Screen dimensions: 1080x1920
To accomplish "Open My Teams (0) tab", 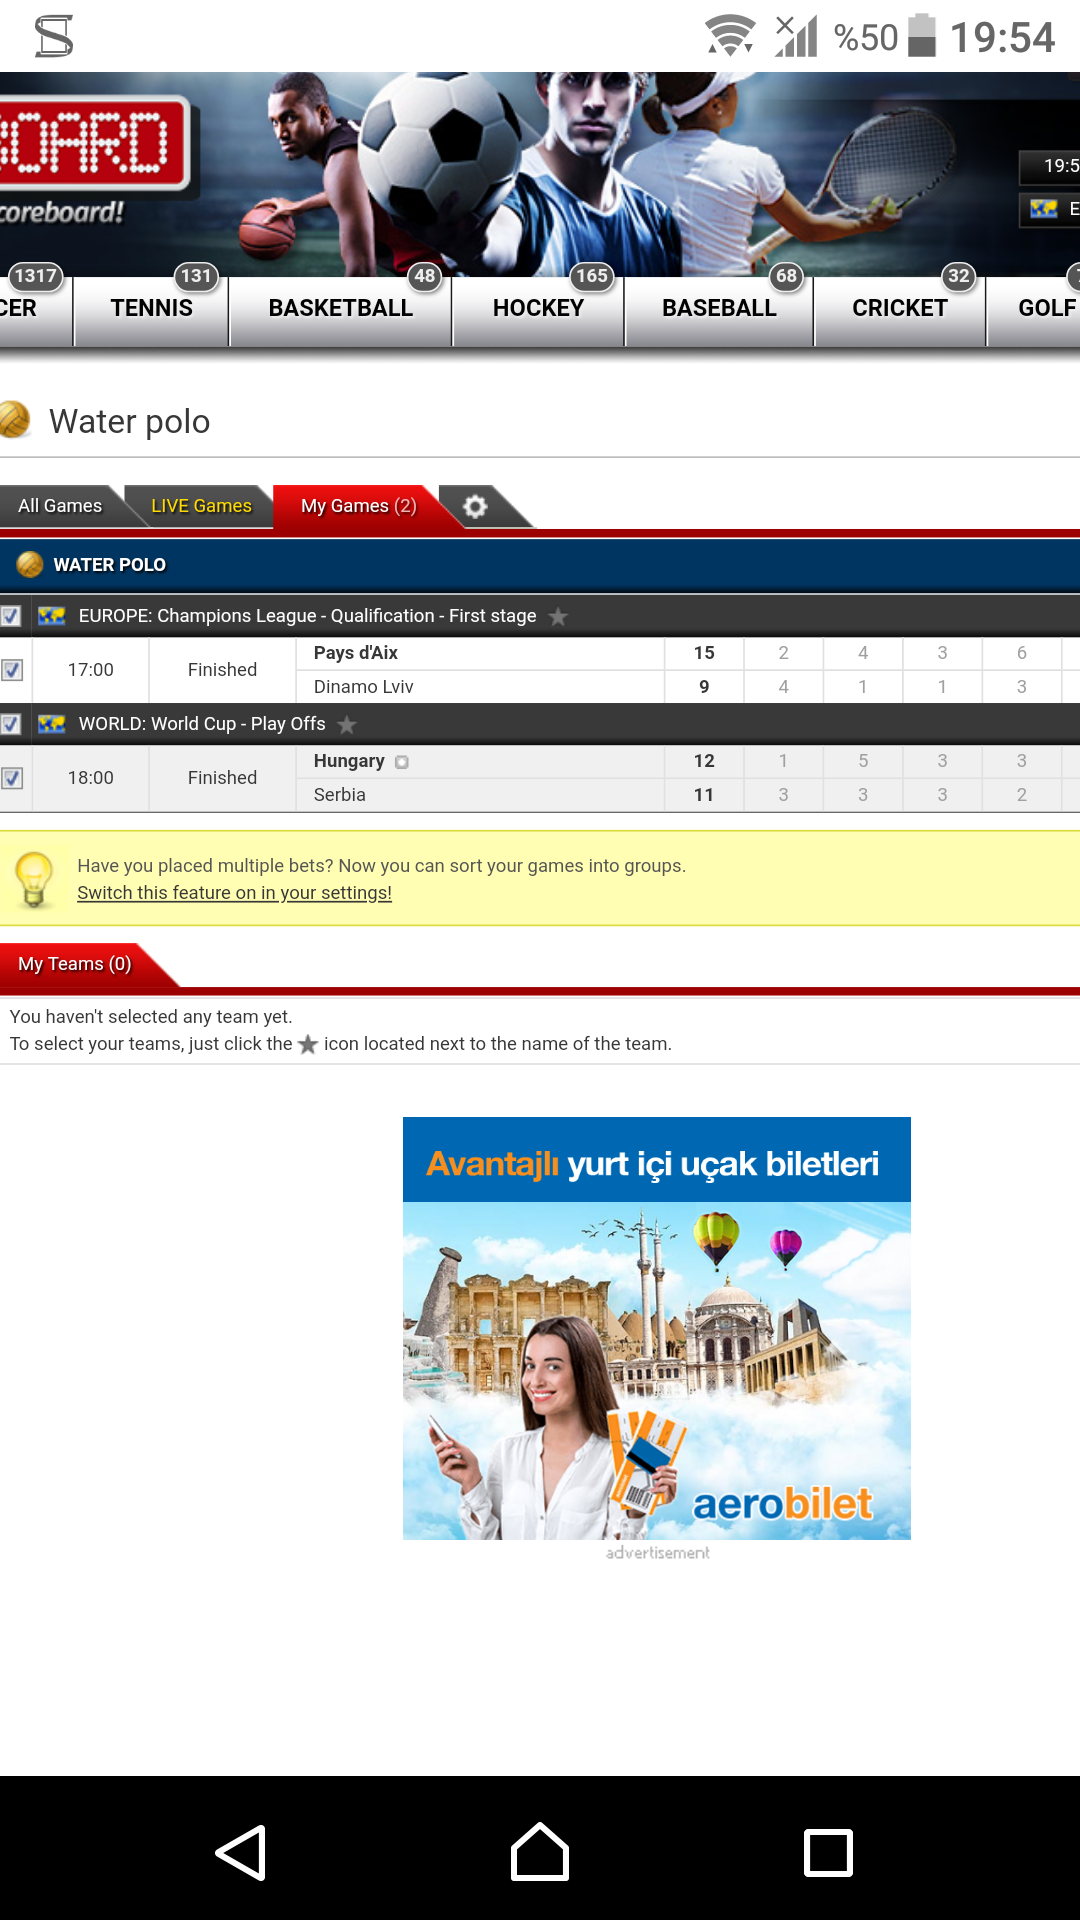I will coord(75,964).
